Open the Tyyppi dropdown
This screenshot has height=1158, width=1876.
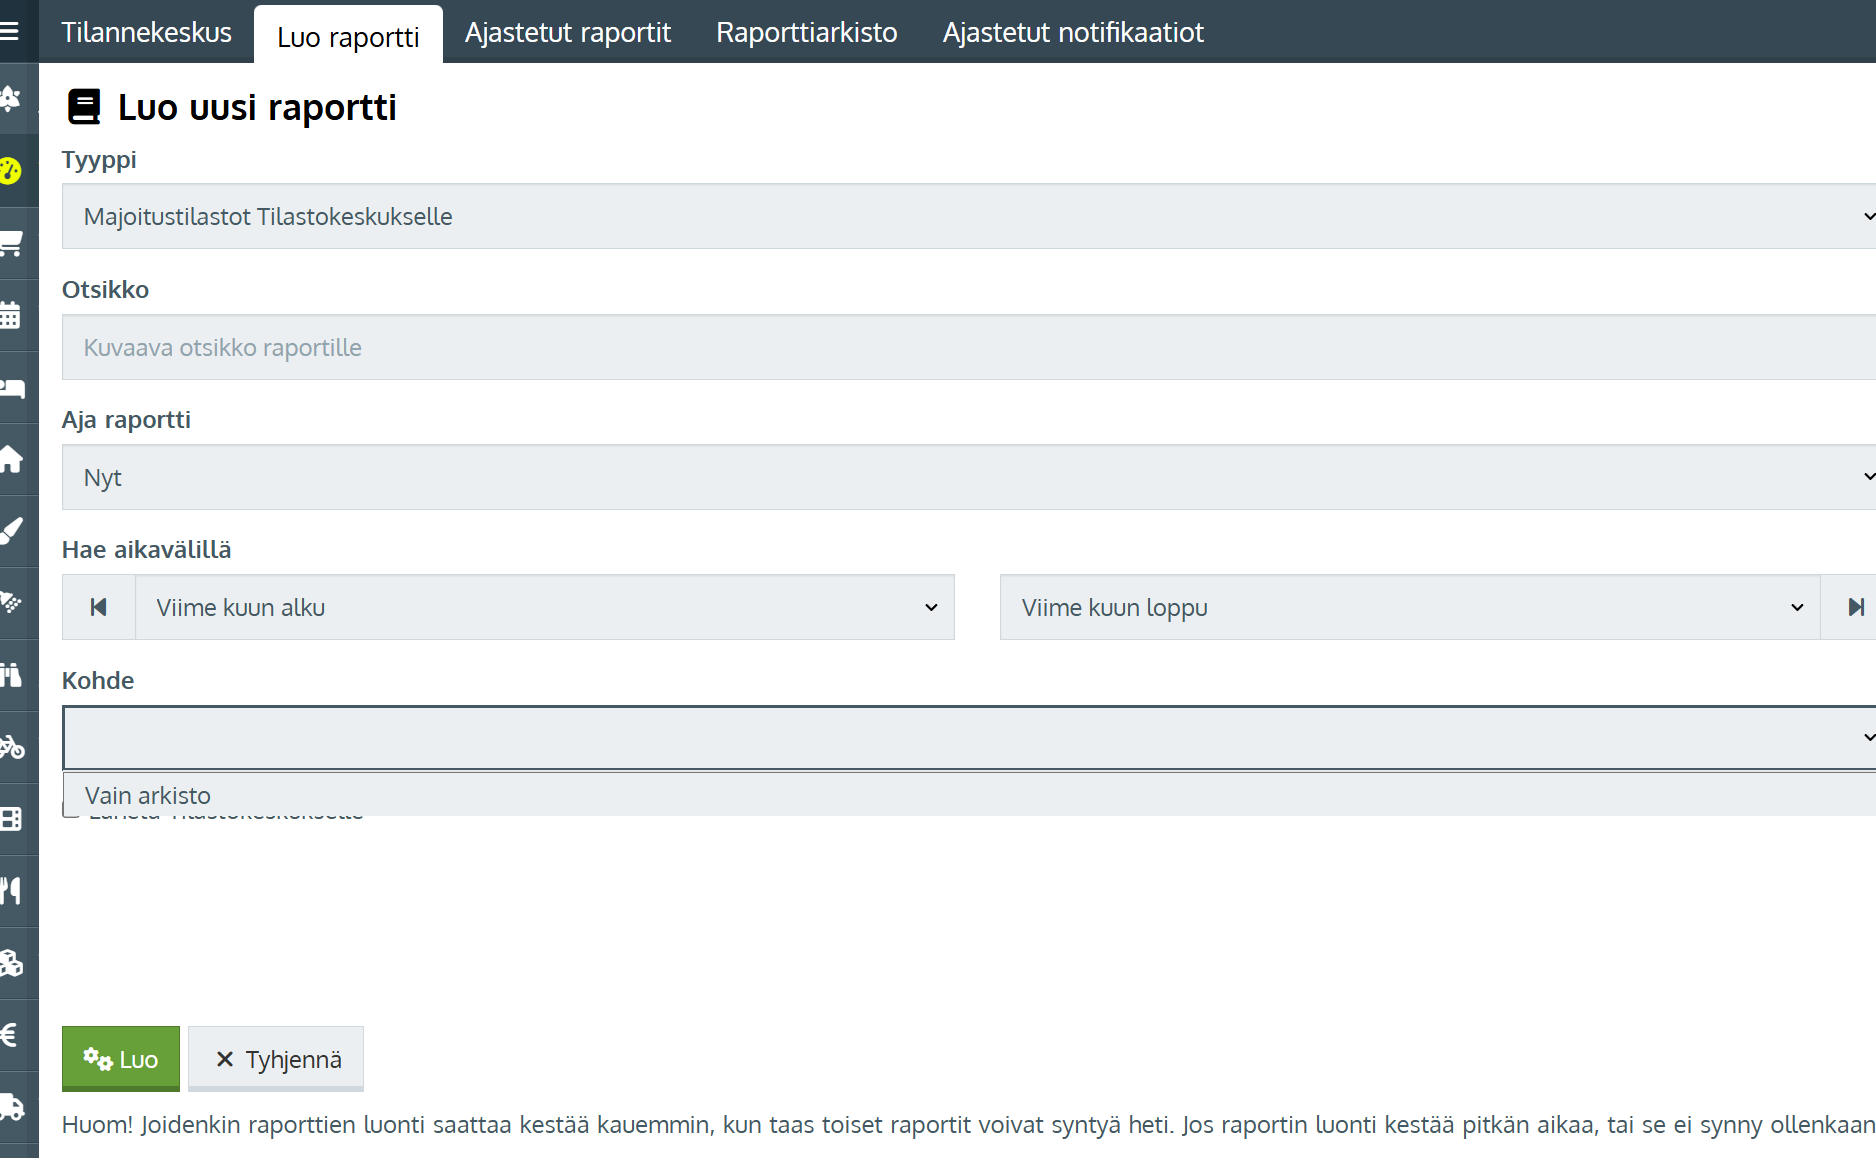pos(968,216)
